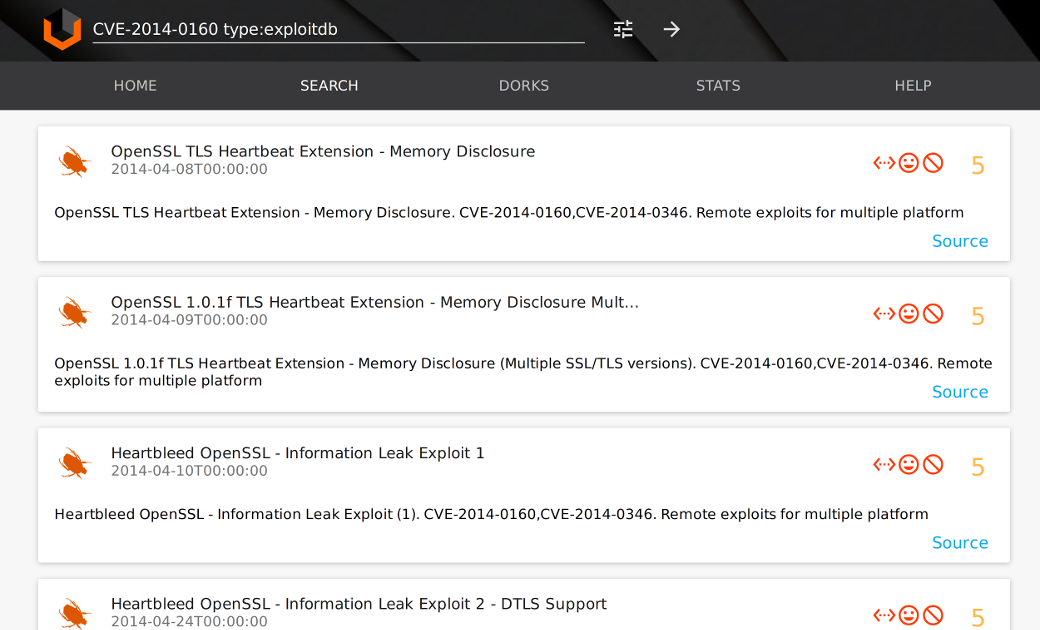Click smiley face icon in OpenSSL 1.0.1f row

point(909,313)
